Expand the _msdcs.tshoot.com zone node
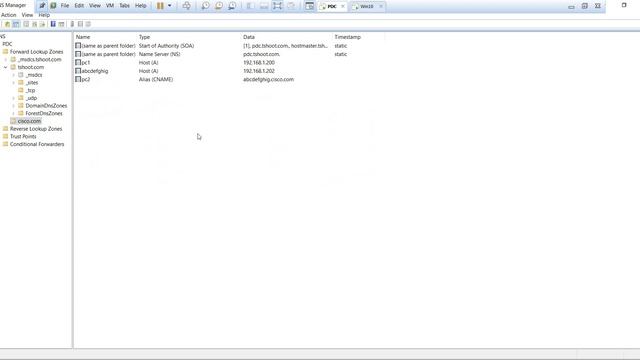Image resolution: width=640 pixels, height=360 pixels. point(6,60)
